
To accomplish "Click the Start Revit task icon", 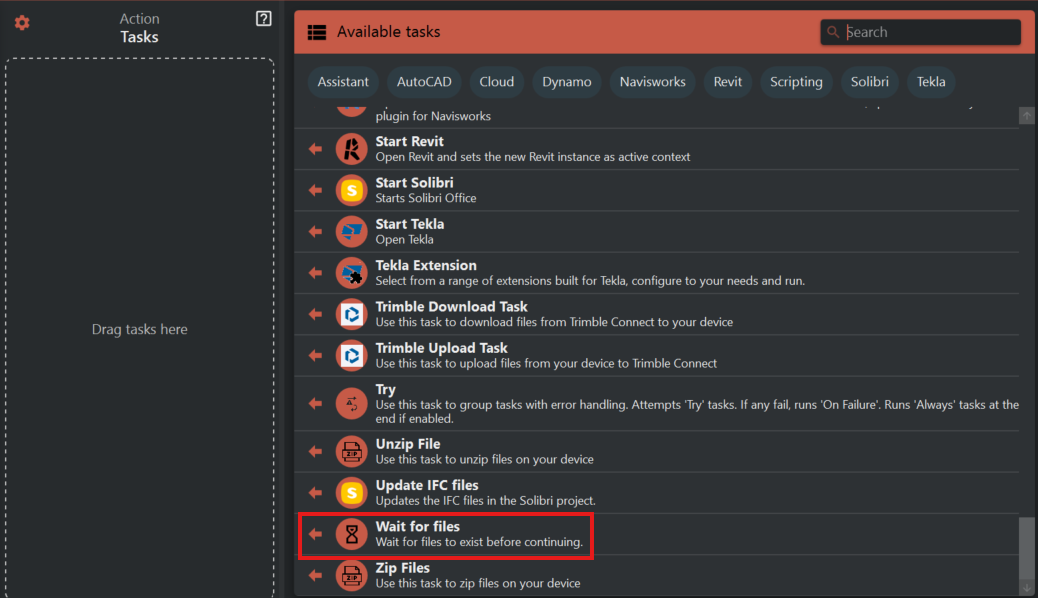I will point(351,148).
